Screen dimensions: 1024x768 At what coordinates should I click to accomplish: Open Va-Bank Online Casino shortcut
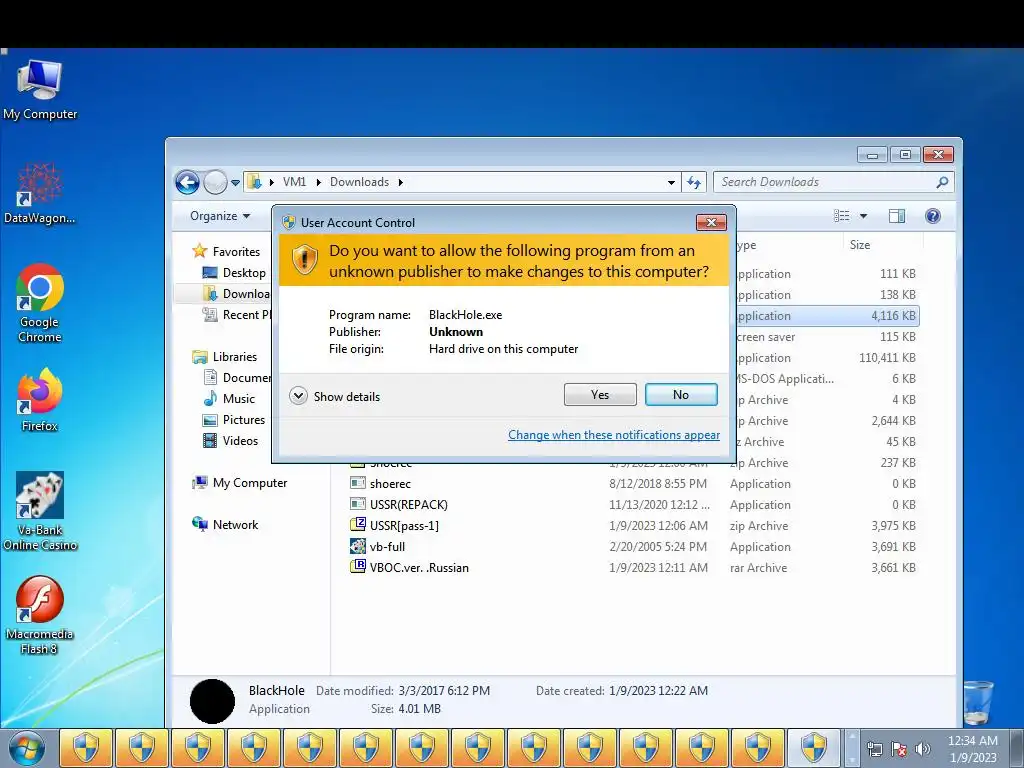(x=39, y=511)
